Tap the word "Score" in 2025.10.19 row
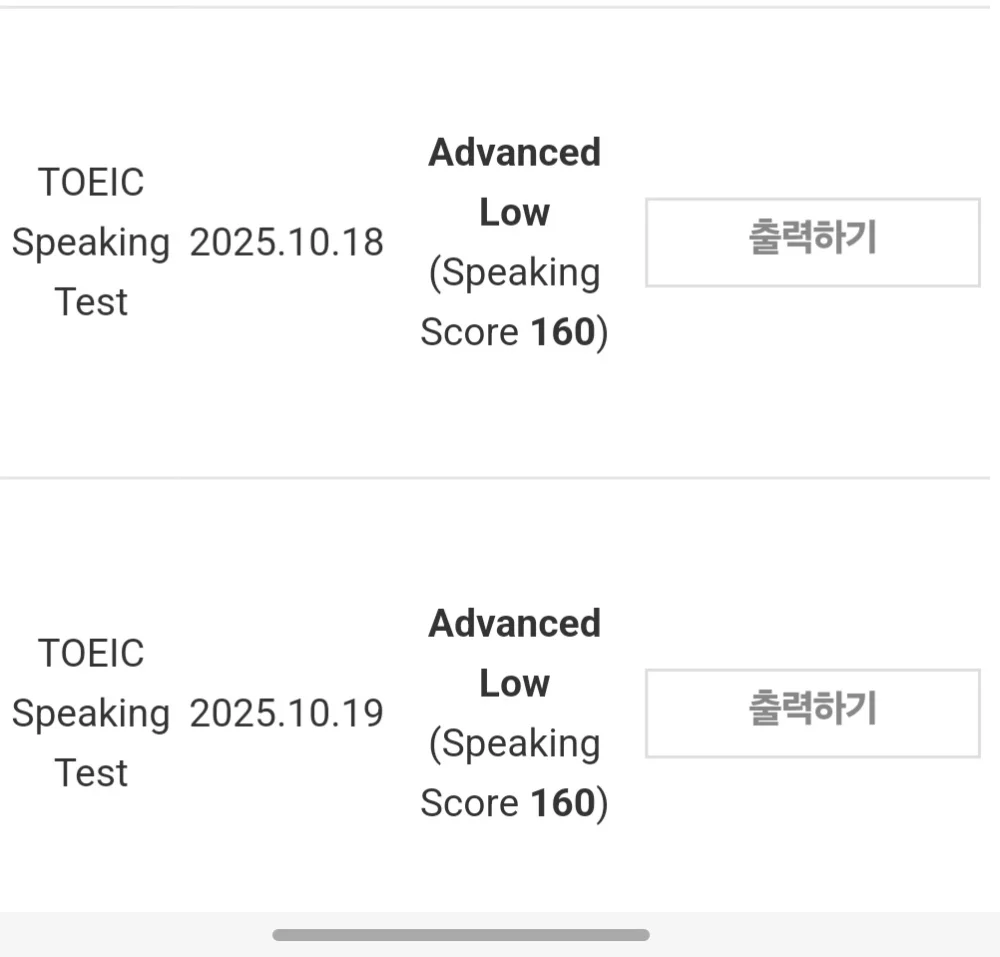1000x957 pixels. click(469, 804)
